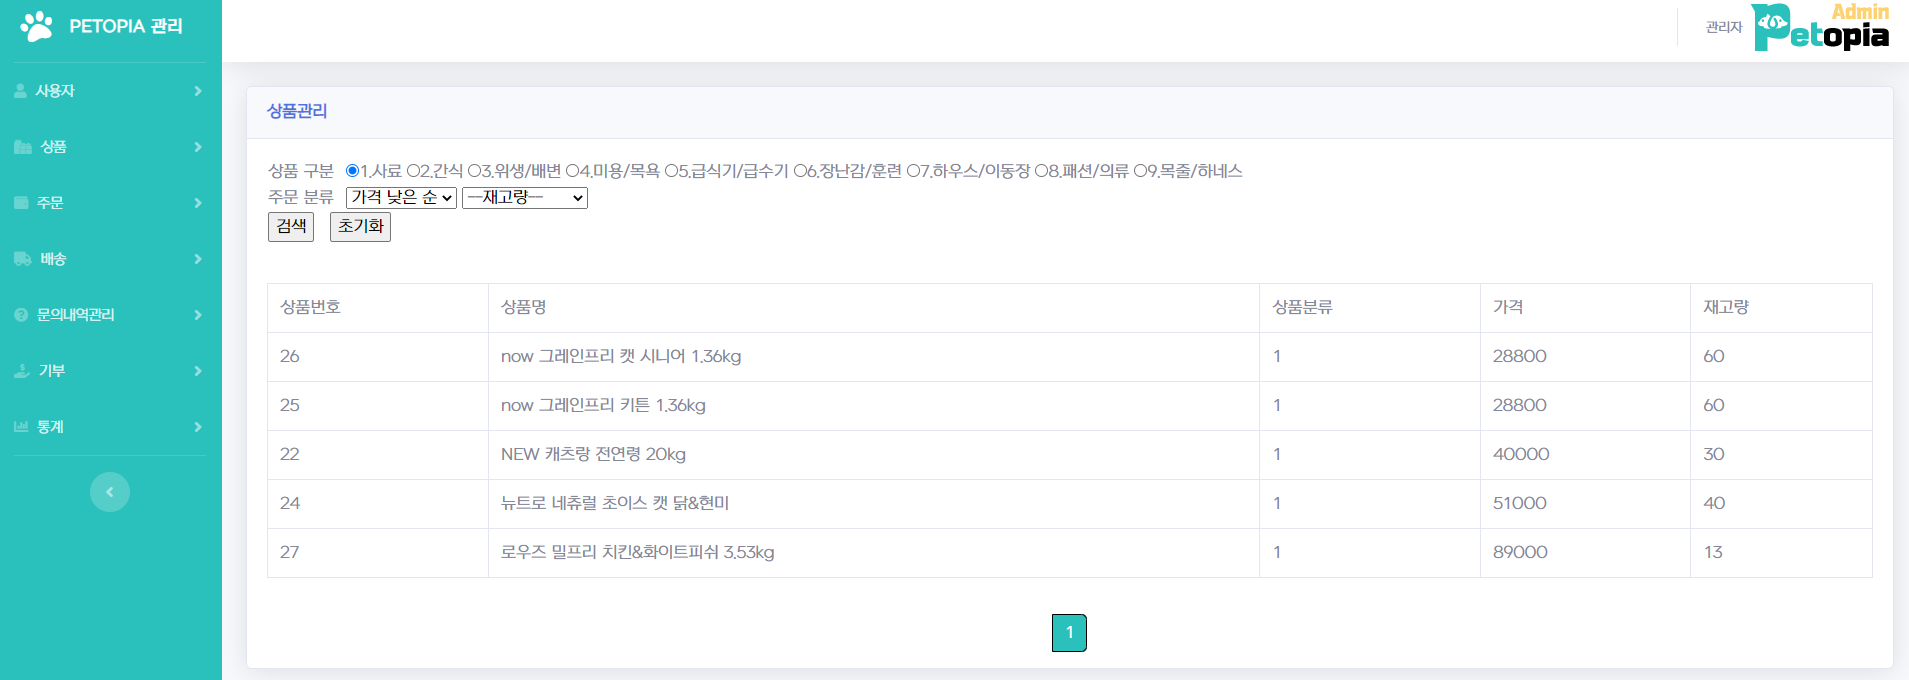Click the 상품관리 card heading
Screen dimensions: 1909x680
(x=297, y=111)
